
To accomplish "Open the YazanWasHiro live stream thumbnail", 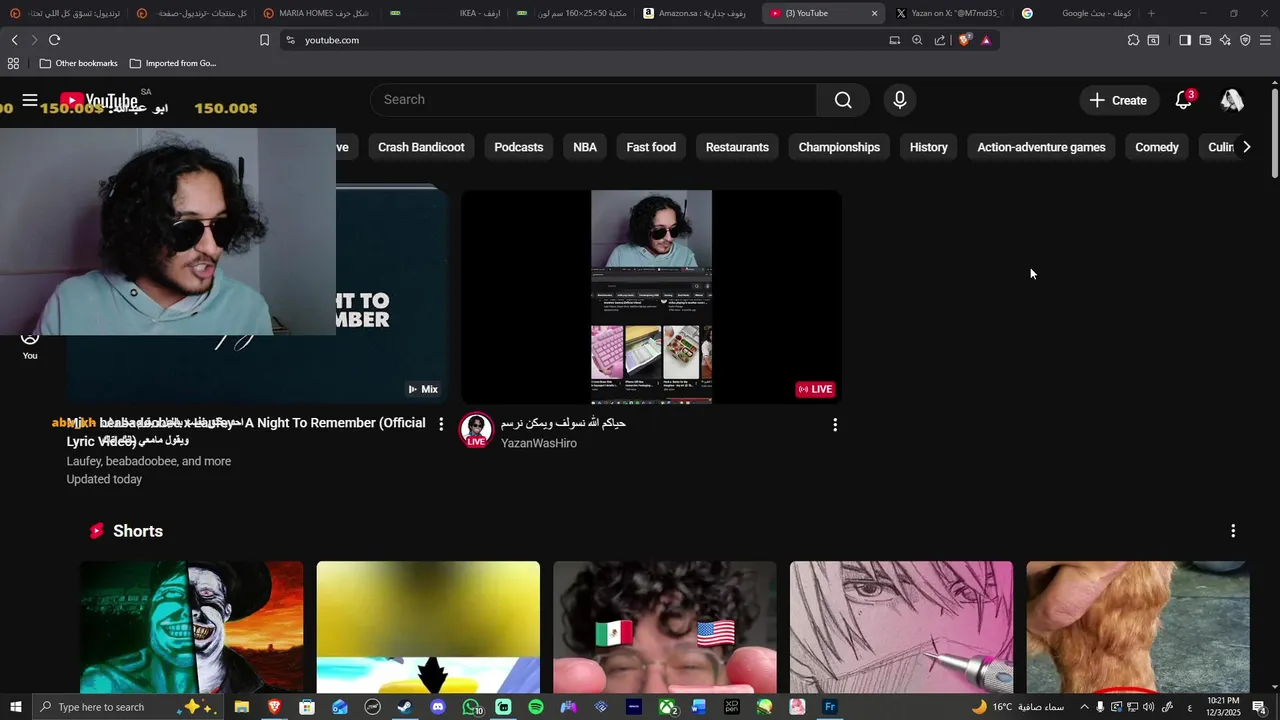I will coord(651,297).
